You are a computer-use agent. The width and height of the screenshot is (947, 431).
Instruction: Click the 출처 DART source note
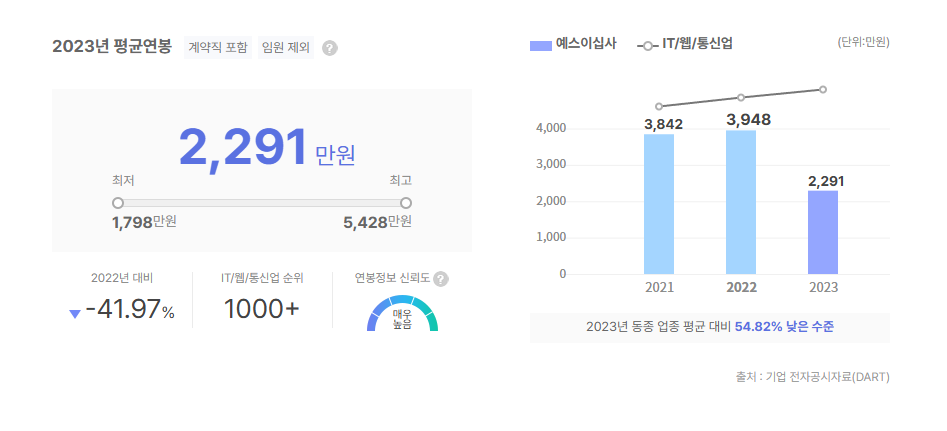coord(812,377)
